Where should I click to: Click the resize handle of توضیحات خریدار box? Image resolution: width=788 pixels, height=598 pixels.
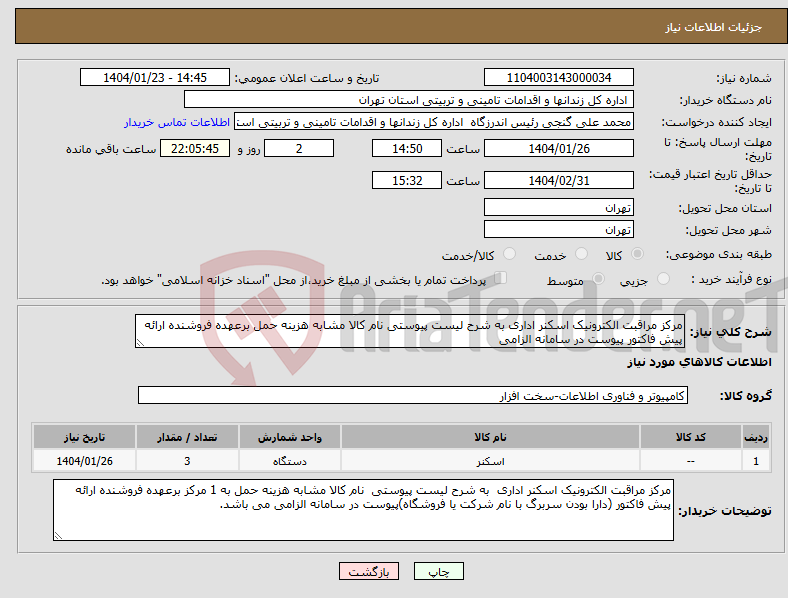(x=58, y=536)
